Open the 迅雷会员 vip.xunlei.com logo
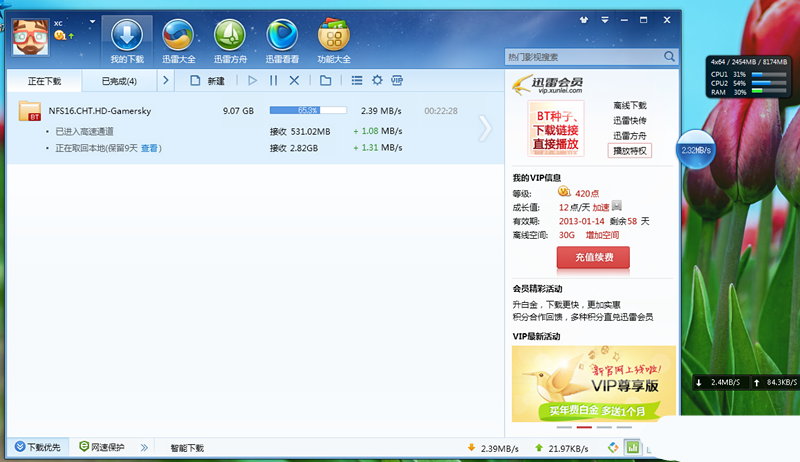Screen dimensions: 800x462 click(x=548, y=85)
